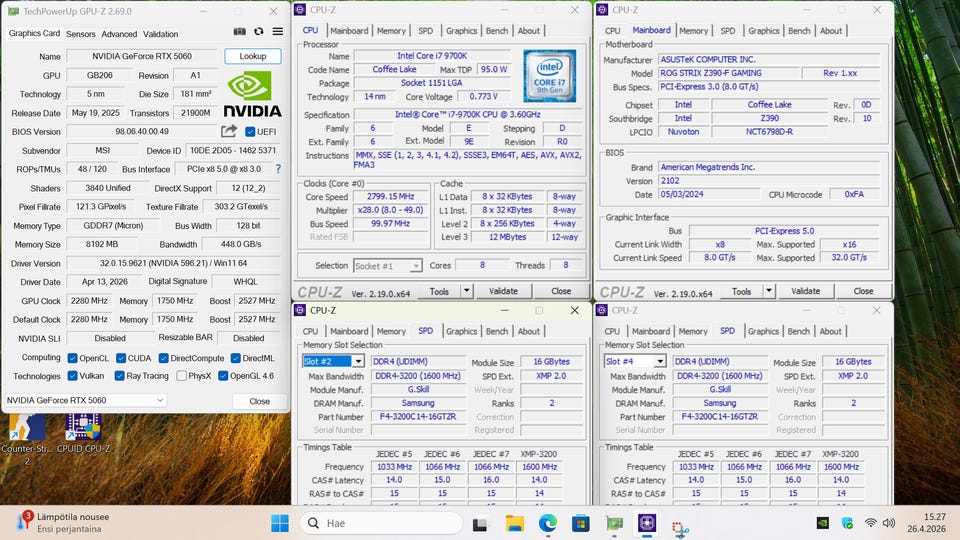Click the Lookup button in GPU-Z

(x=252, y=57)
